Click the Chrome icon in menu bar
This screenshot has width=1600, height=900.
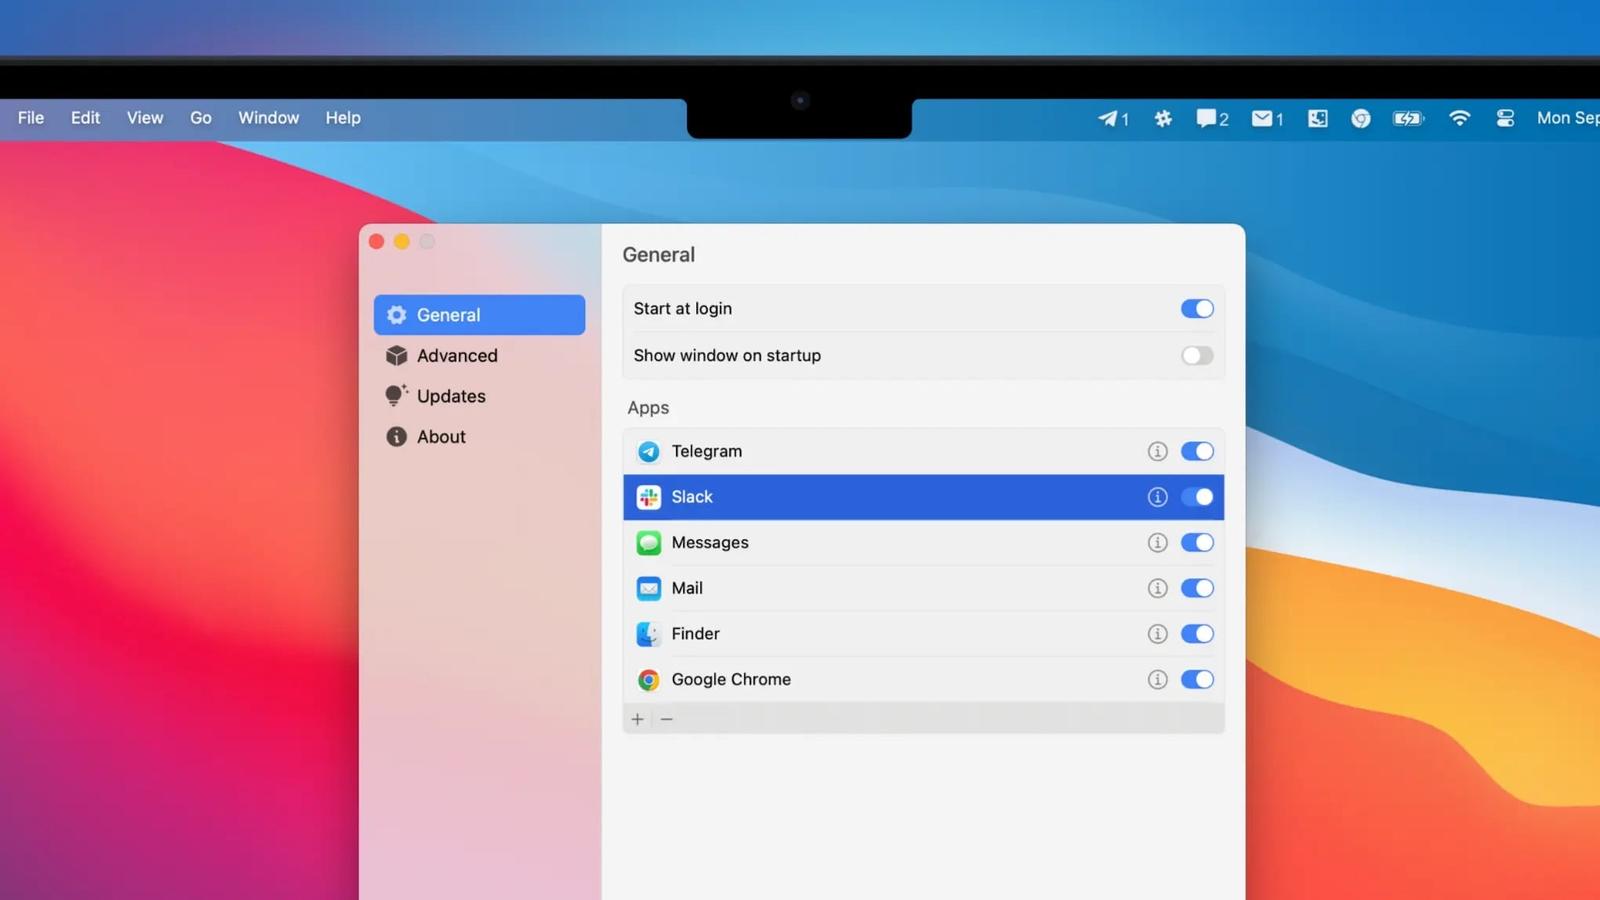click(x=1361, y=118)
